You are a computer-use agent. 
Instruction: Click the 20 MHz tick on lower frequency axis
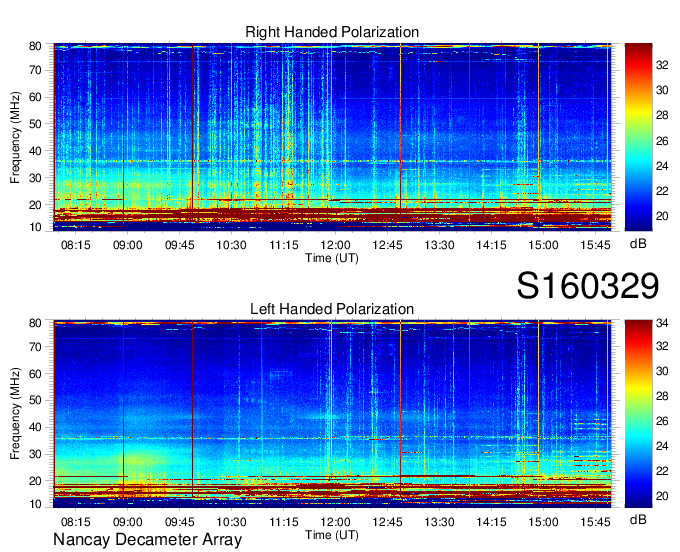[35, 481]
